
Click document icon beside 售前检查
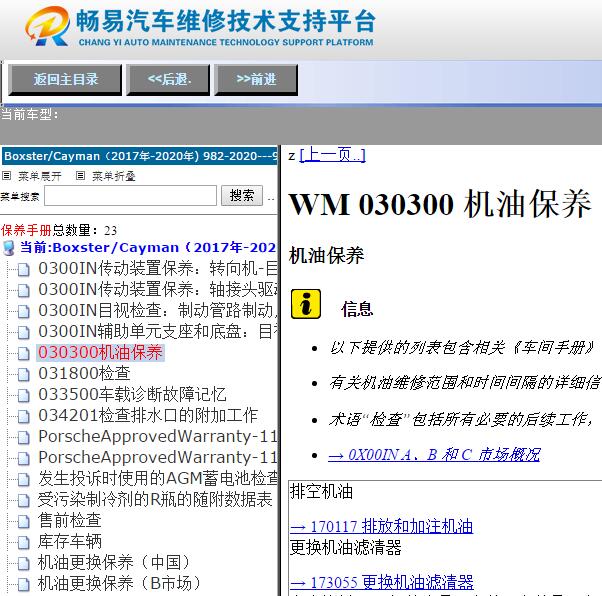point(23,522)
